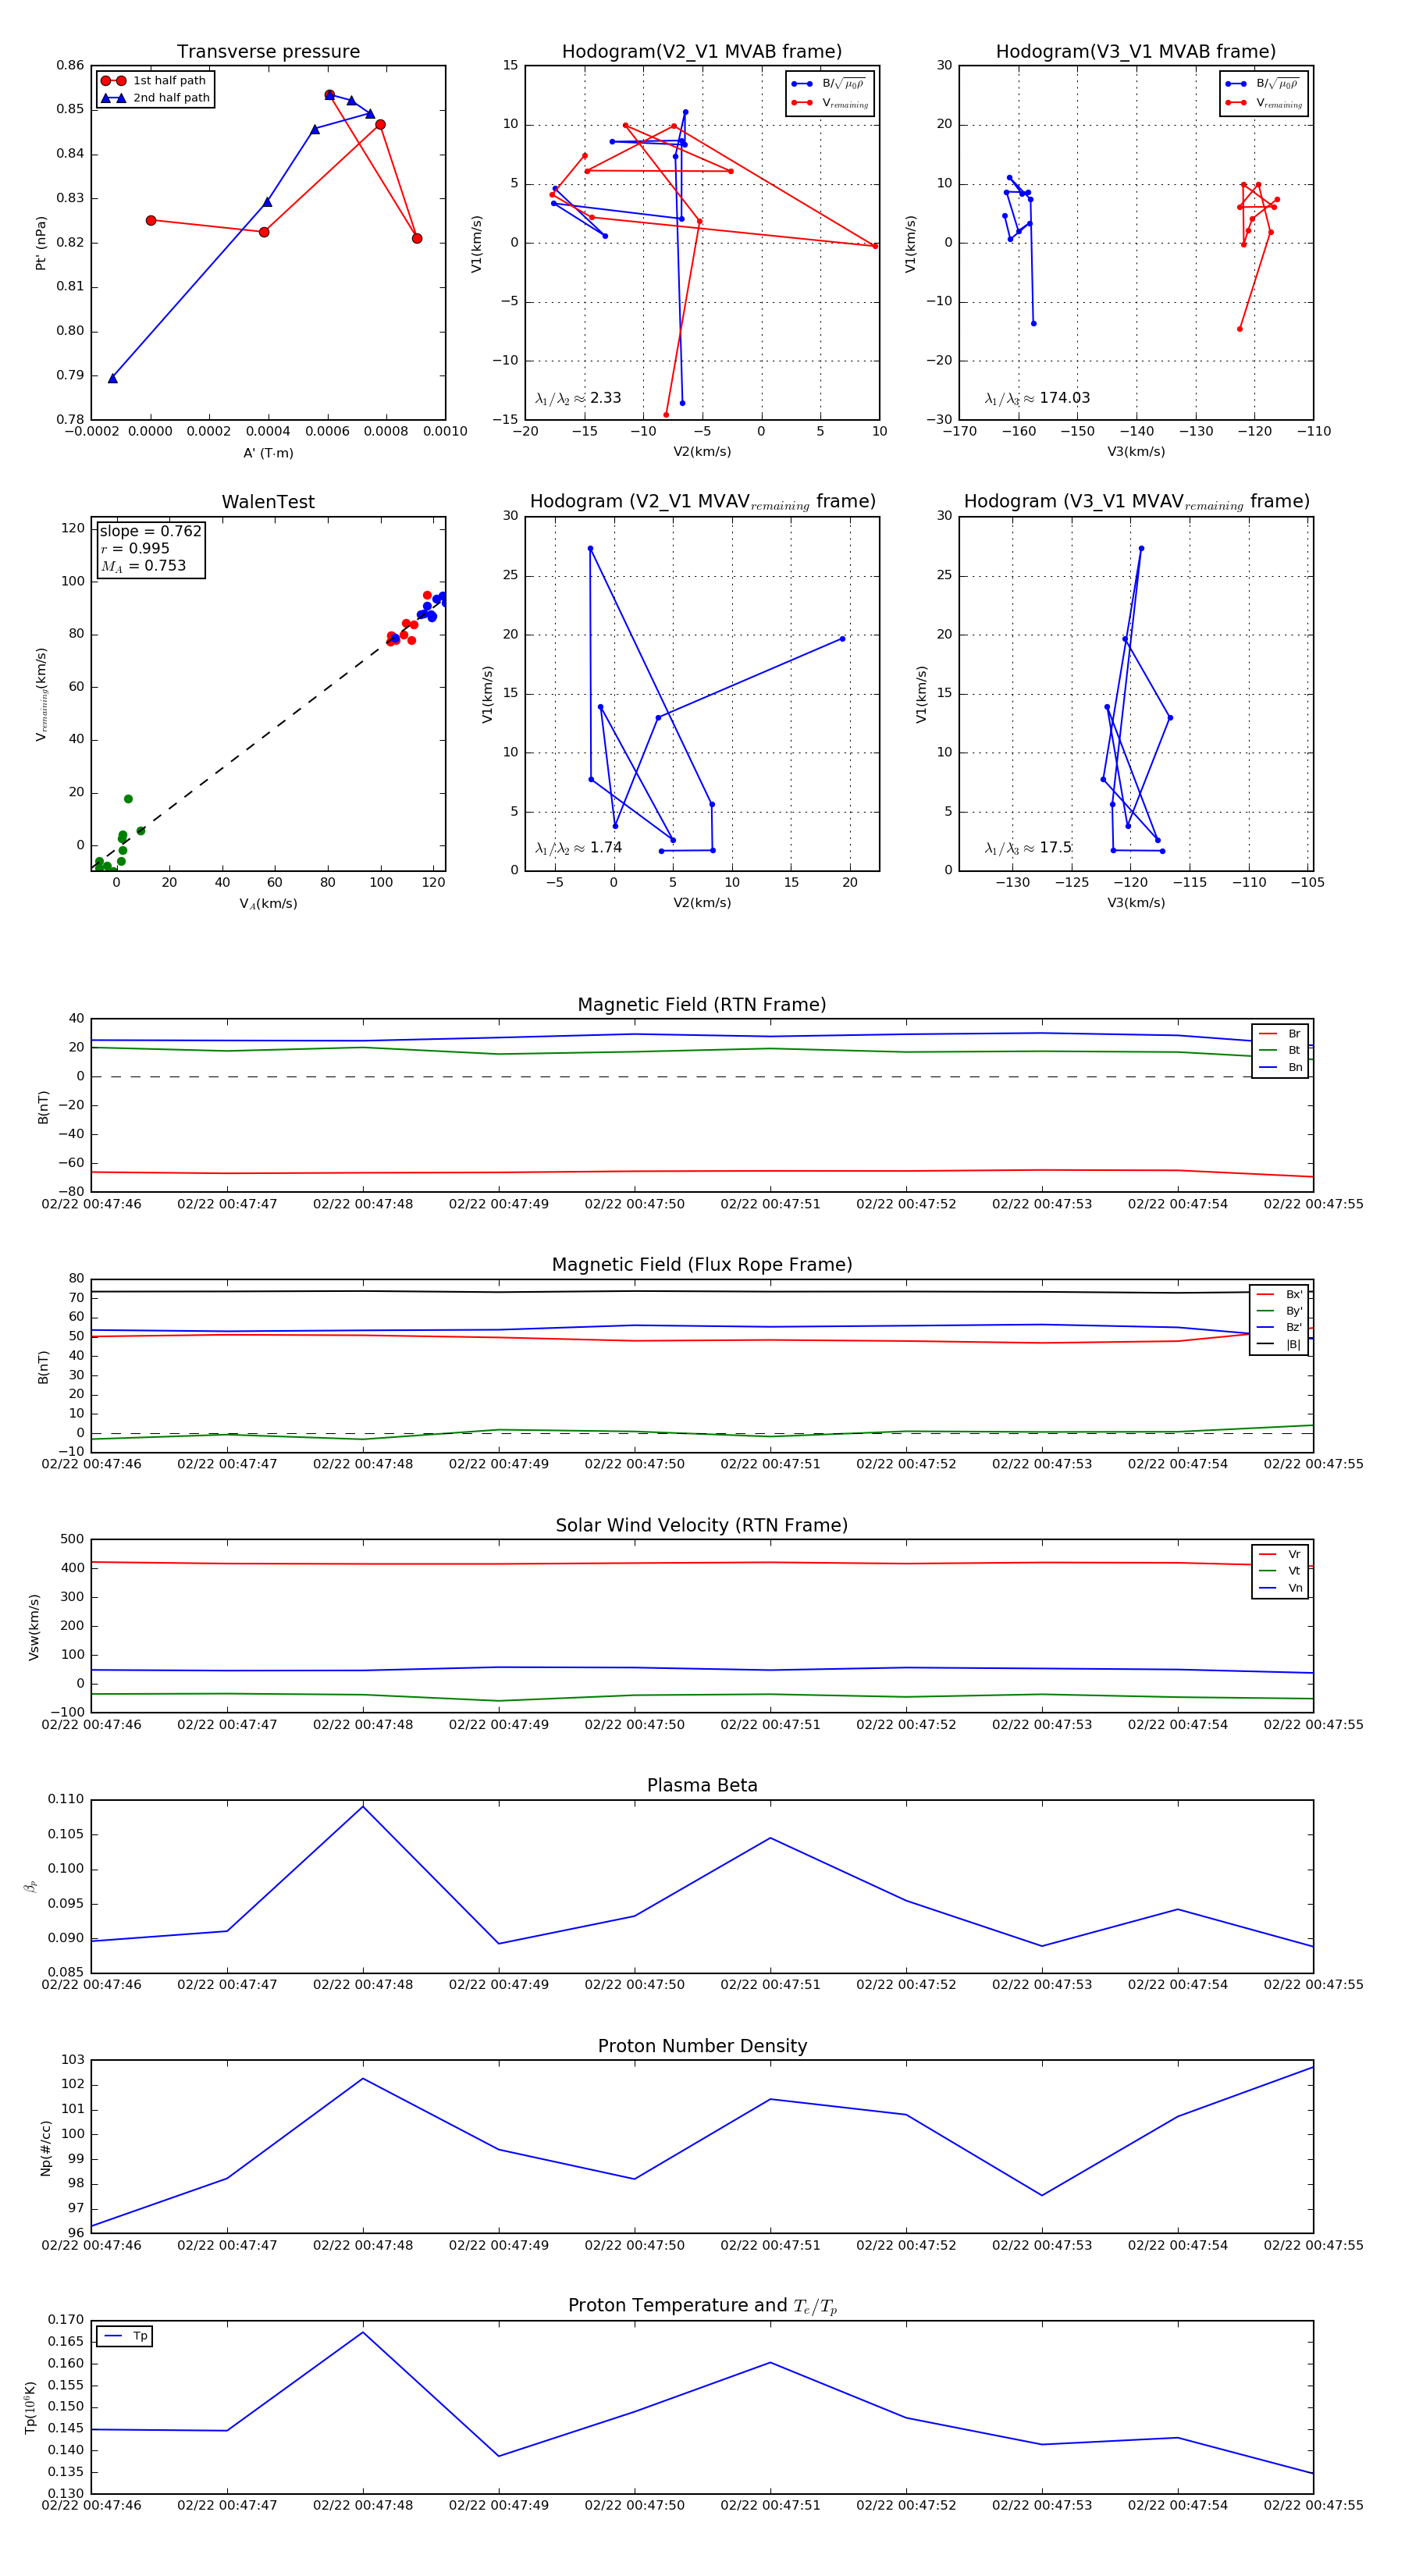
Task: Click the WalenTest "V remaining(km/s)" y-axis label
Action: 41,694
